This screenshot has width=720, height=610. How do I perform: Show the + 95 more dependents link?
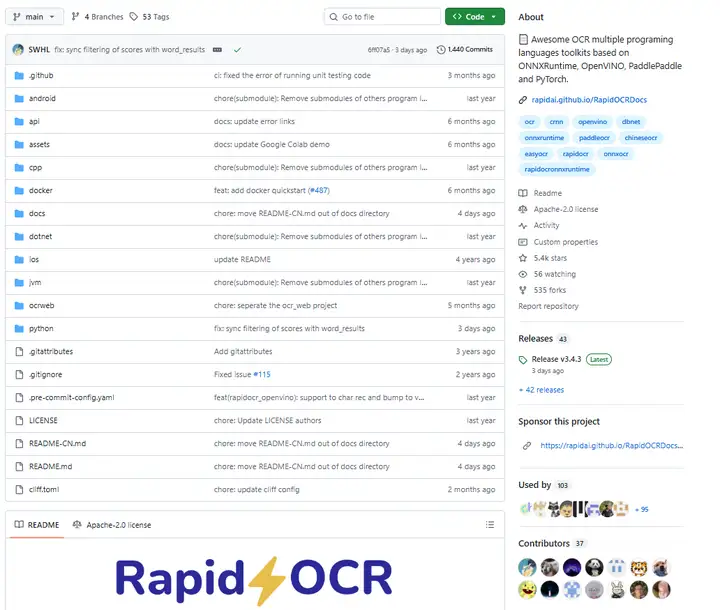[x=641, y=509]
